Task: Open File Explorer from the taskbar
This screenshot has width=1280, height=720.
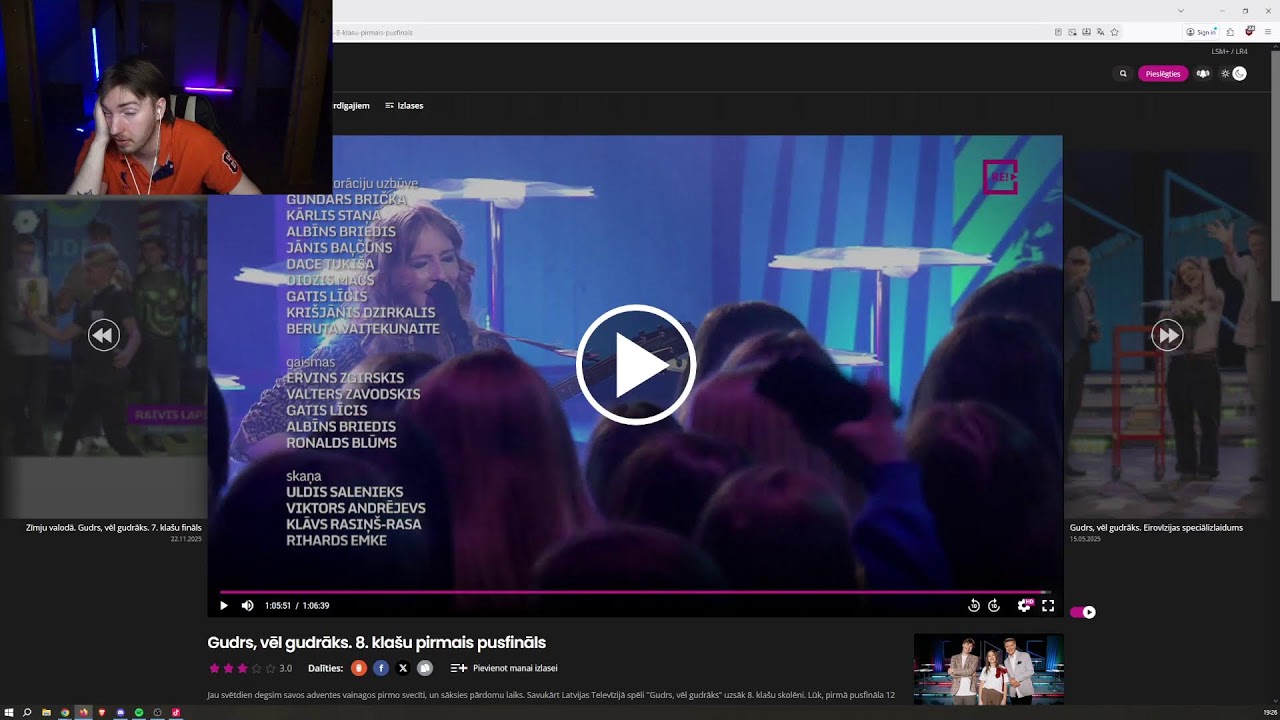Action: 46,712
